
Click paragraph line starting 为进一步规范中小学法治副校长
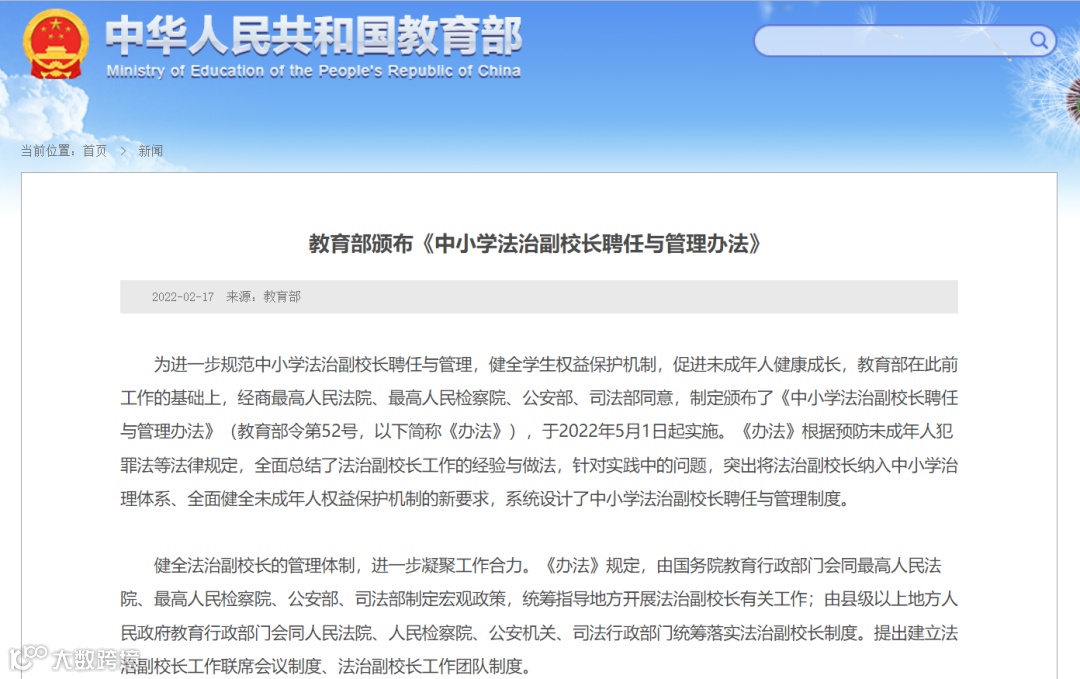pos(555,364)
